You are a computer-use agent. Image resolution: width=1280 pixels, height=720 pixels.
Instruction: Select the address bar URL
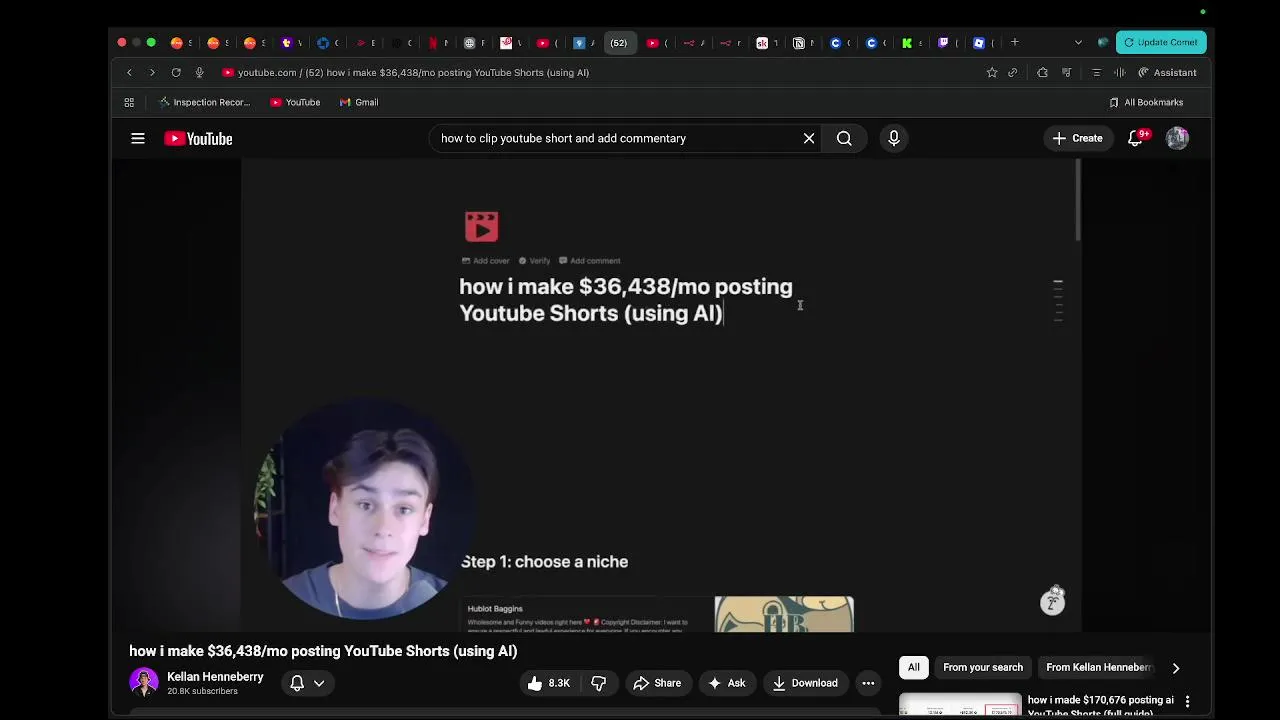[x=413, y=72]
